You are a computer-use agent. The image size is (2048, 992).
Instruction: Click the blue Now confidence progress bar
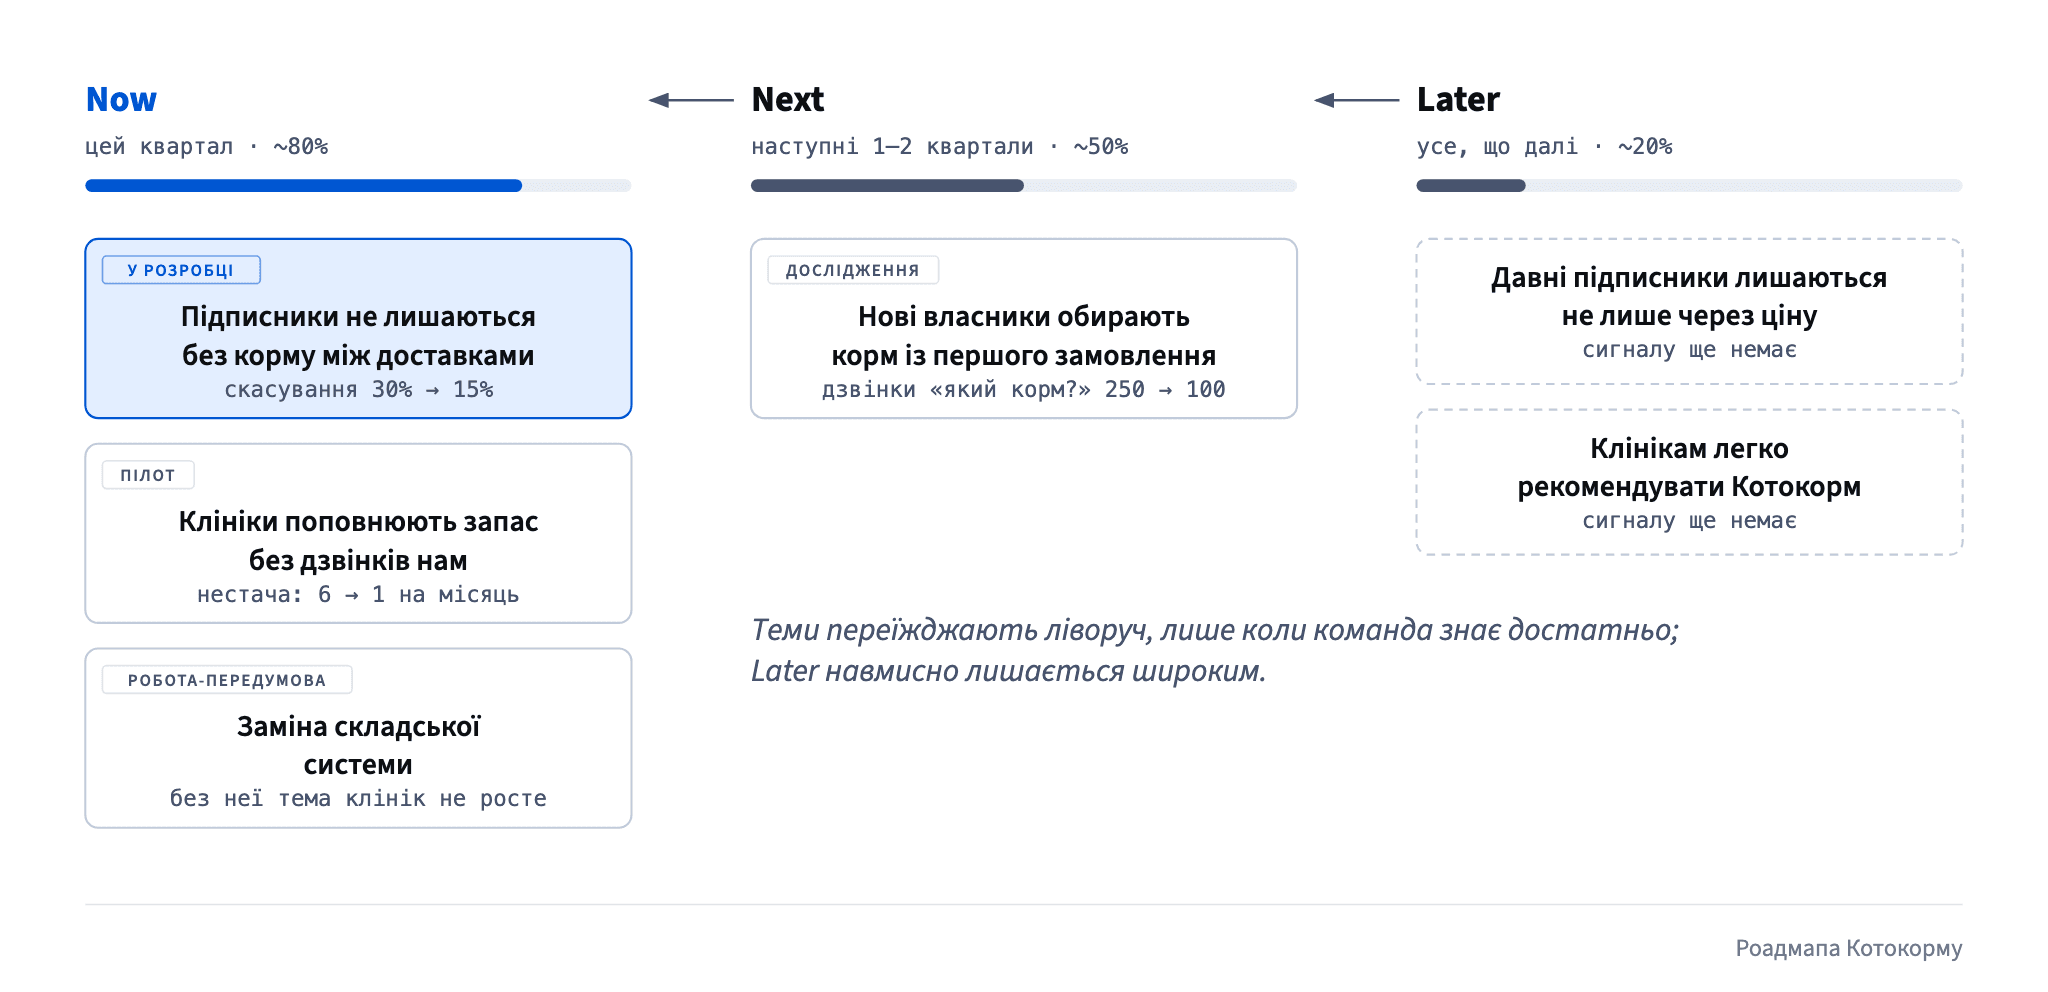pos(358,185)
